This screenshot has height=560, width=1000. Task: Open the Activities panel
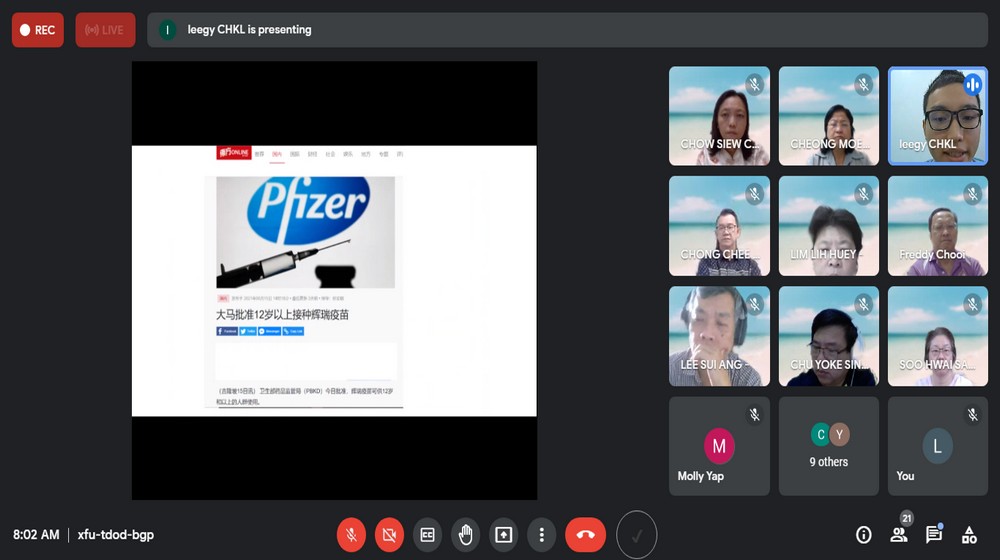pyautogui.click(x=969, y=534)
